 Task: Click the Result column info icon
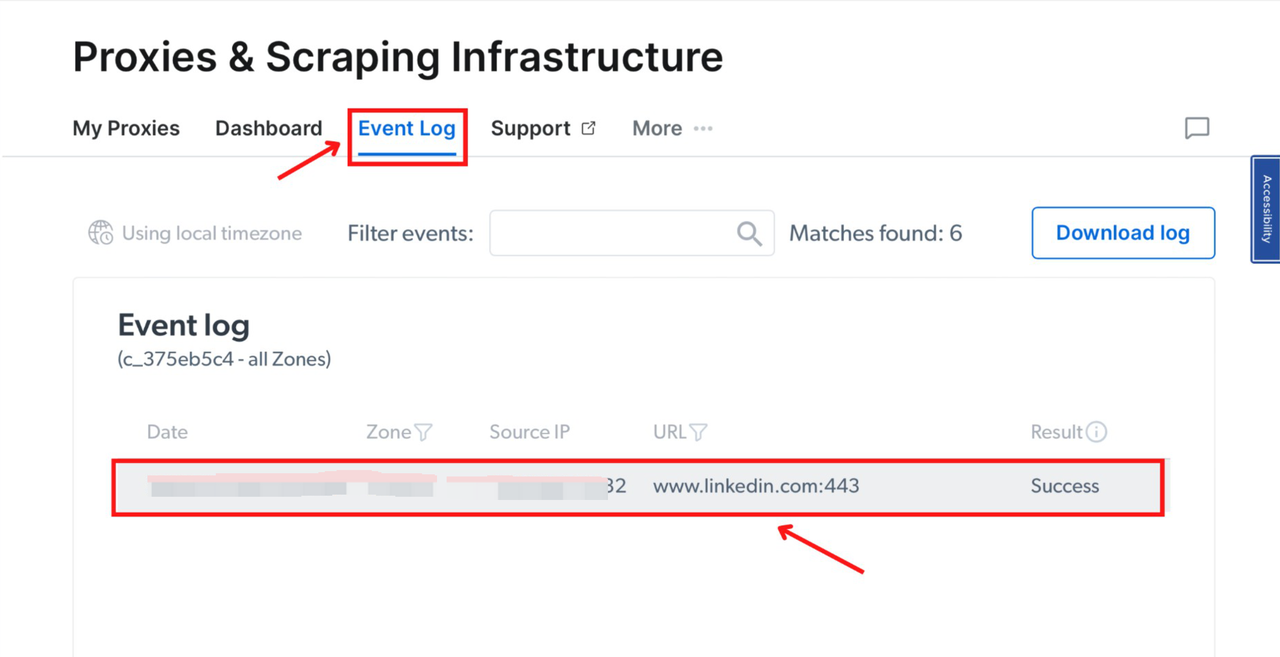click(1097, 432)
